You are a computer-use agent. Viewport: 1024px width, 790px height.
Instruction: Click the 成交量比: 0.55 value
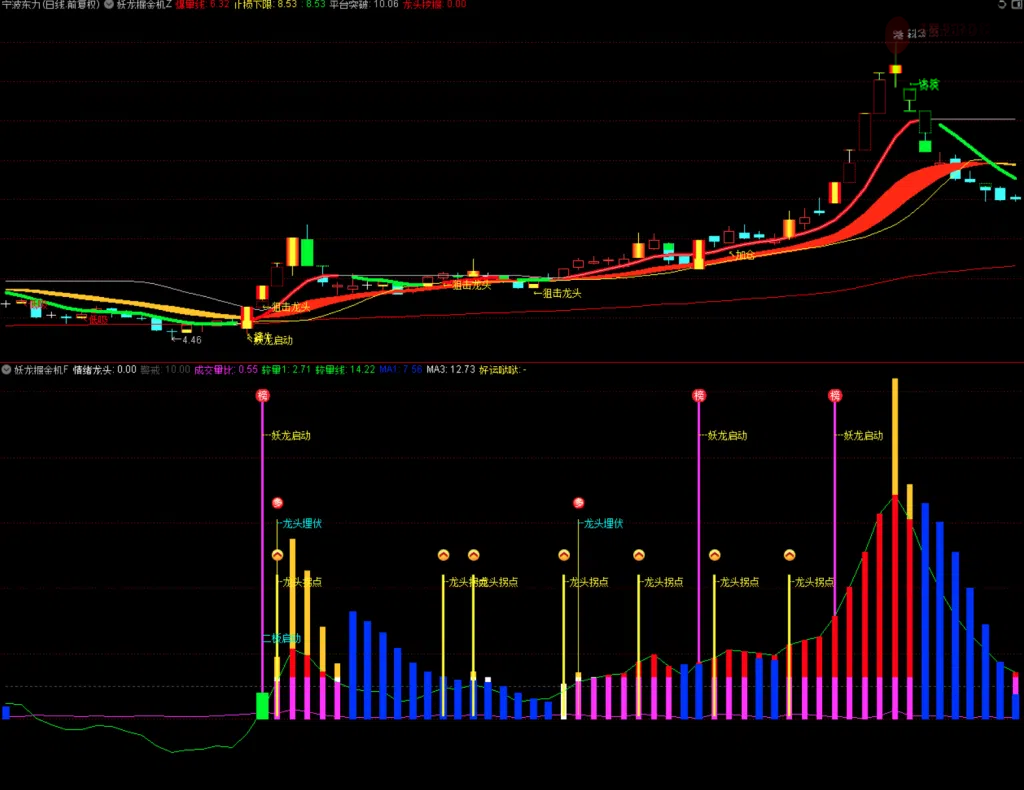225,370
